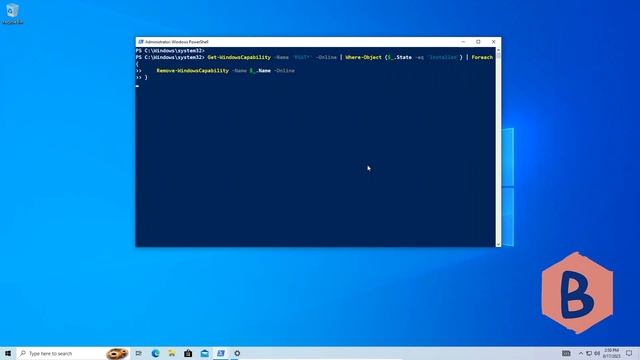Open the taskbar clock and date
This screenshot has height=360, width=640.
[611, 353]
